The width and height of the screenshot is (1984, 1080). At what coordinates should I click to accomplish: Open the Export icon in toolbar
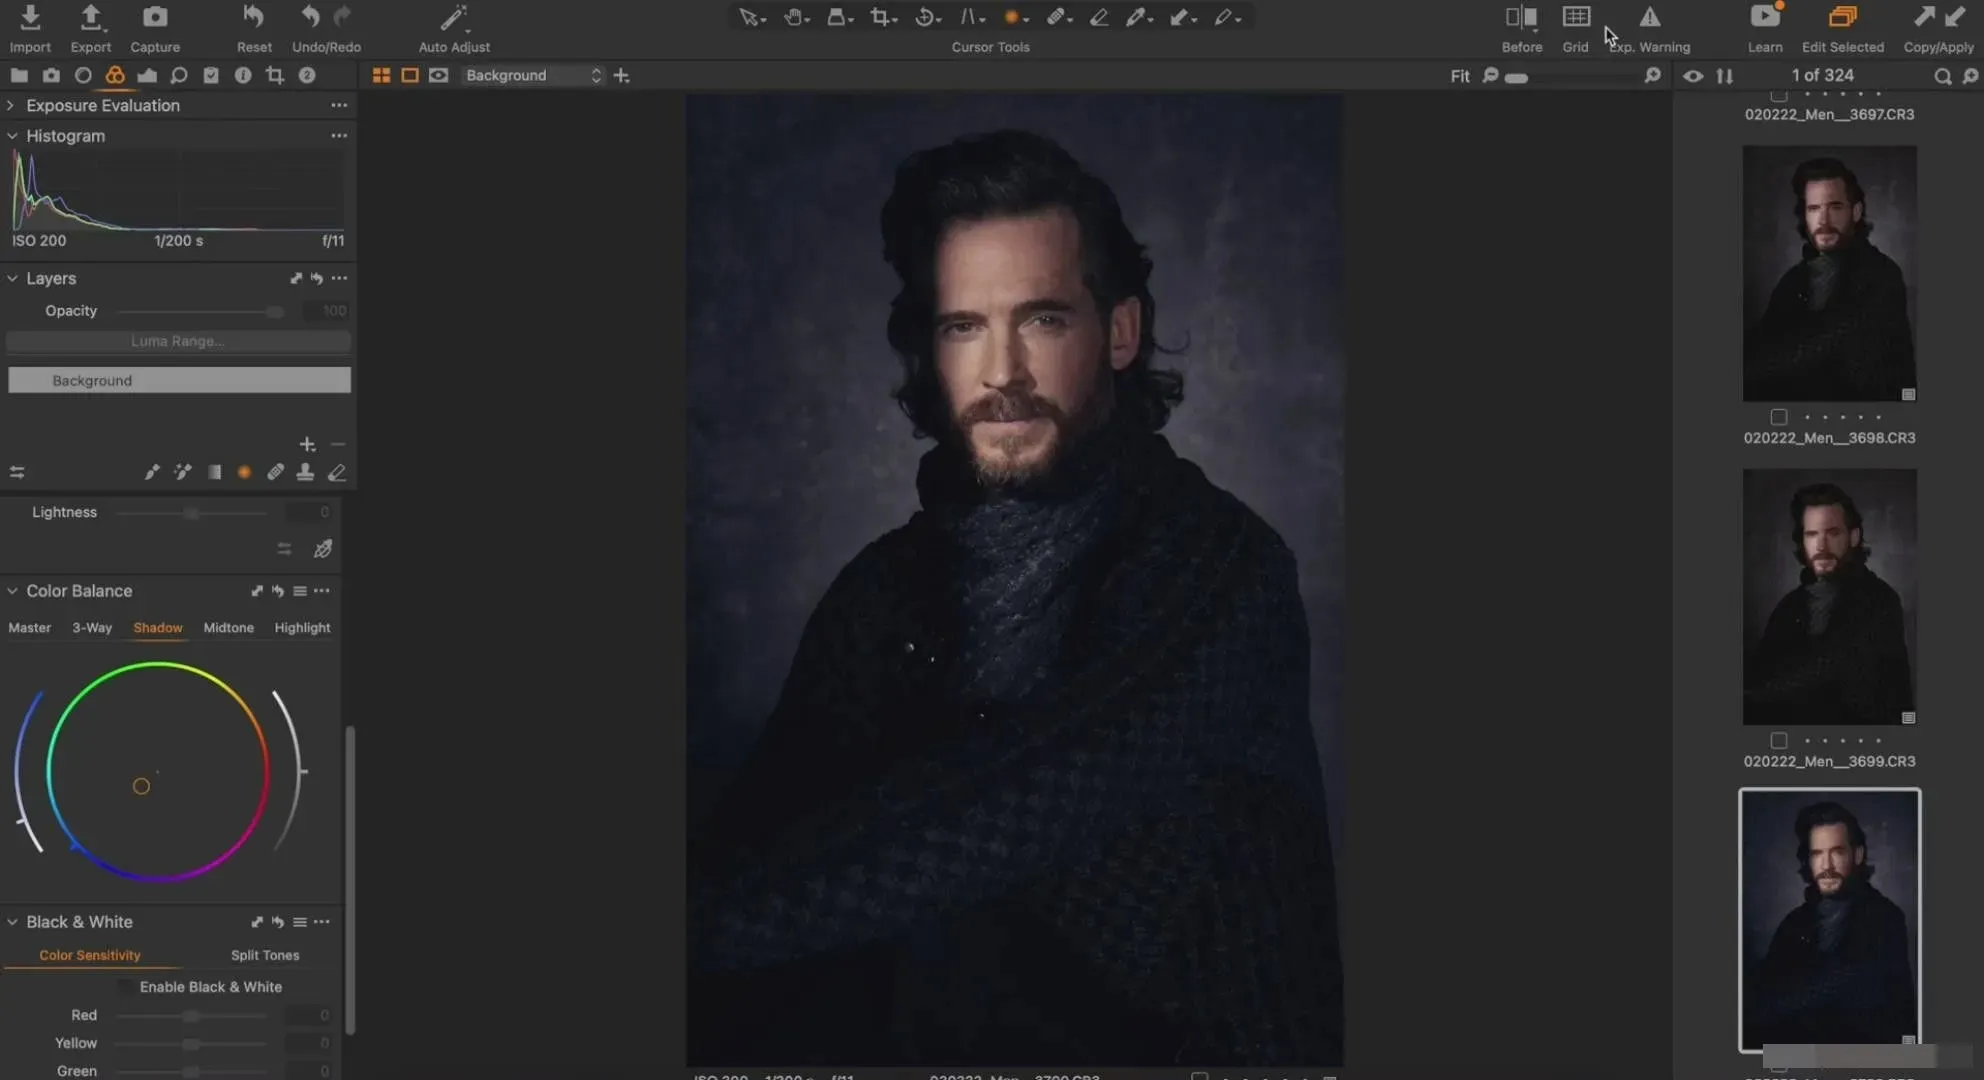90,17
